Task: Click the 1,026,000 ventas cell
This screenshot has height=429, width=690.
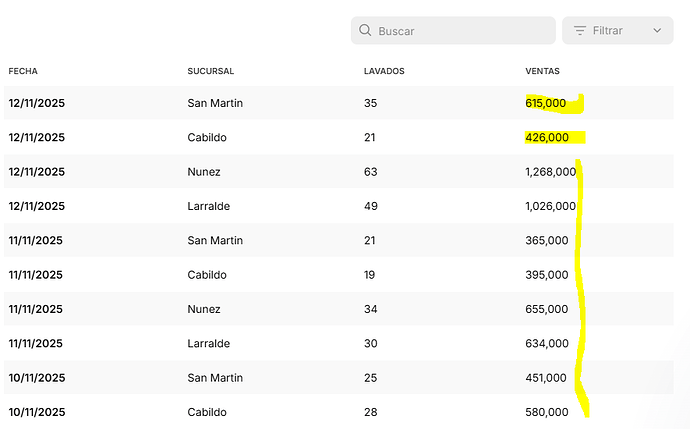Action: coord(550,206)
